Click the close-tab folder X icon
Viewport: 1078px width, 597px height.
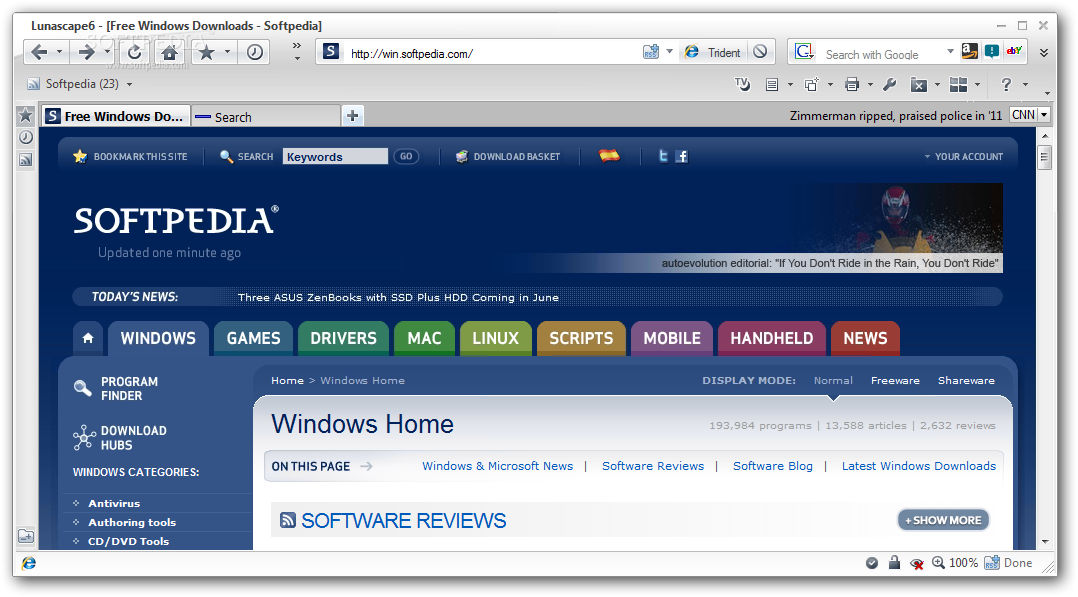(x=918, y=85)
